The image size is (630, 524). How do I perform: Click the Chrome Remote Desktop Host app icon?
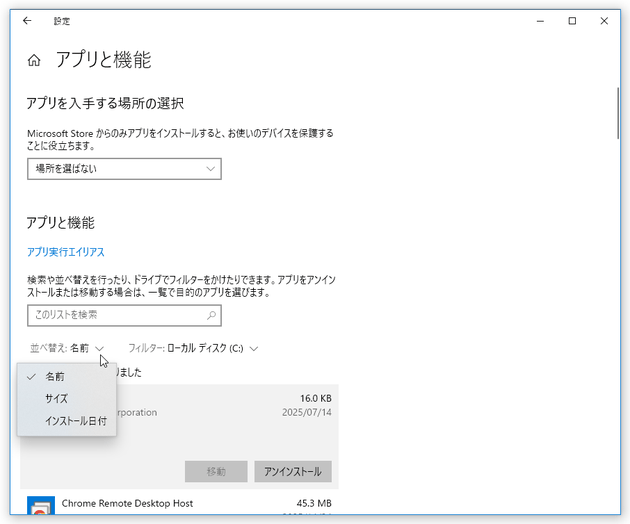[x=41, y=506]
